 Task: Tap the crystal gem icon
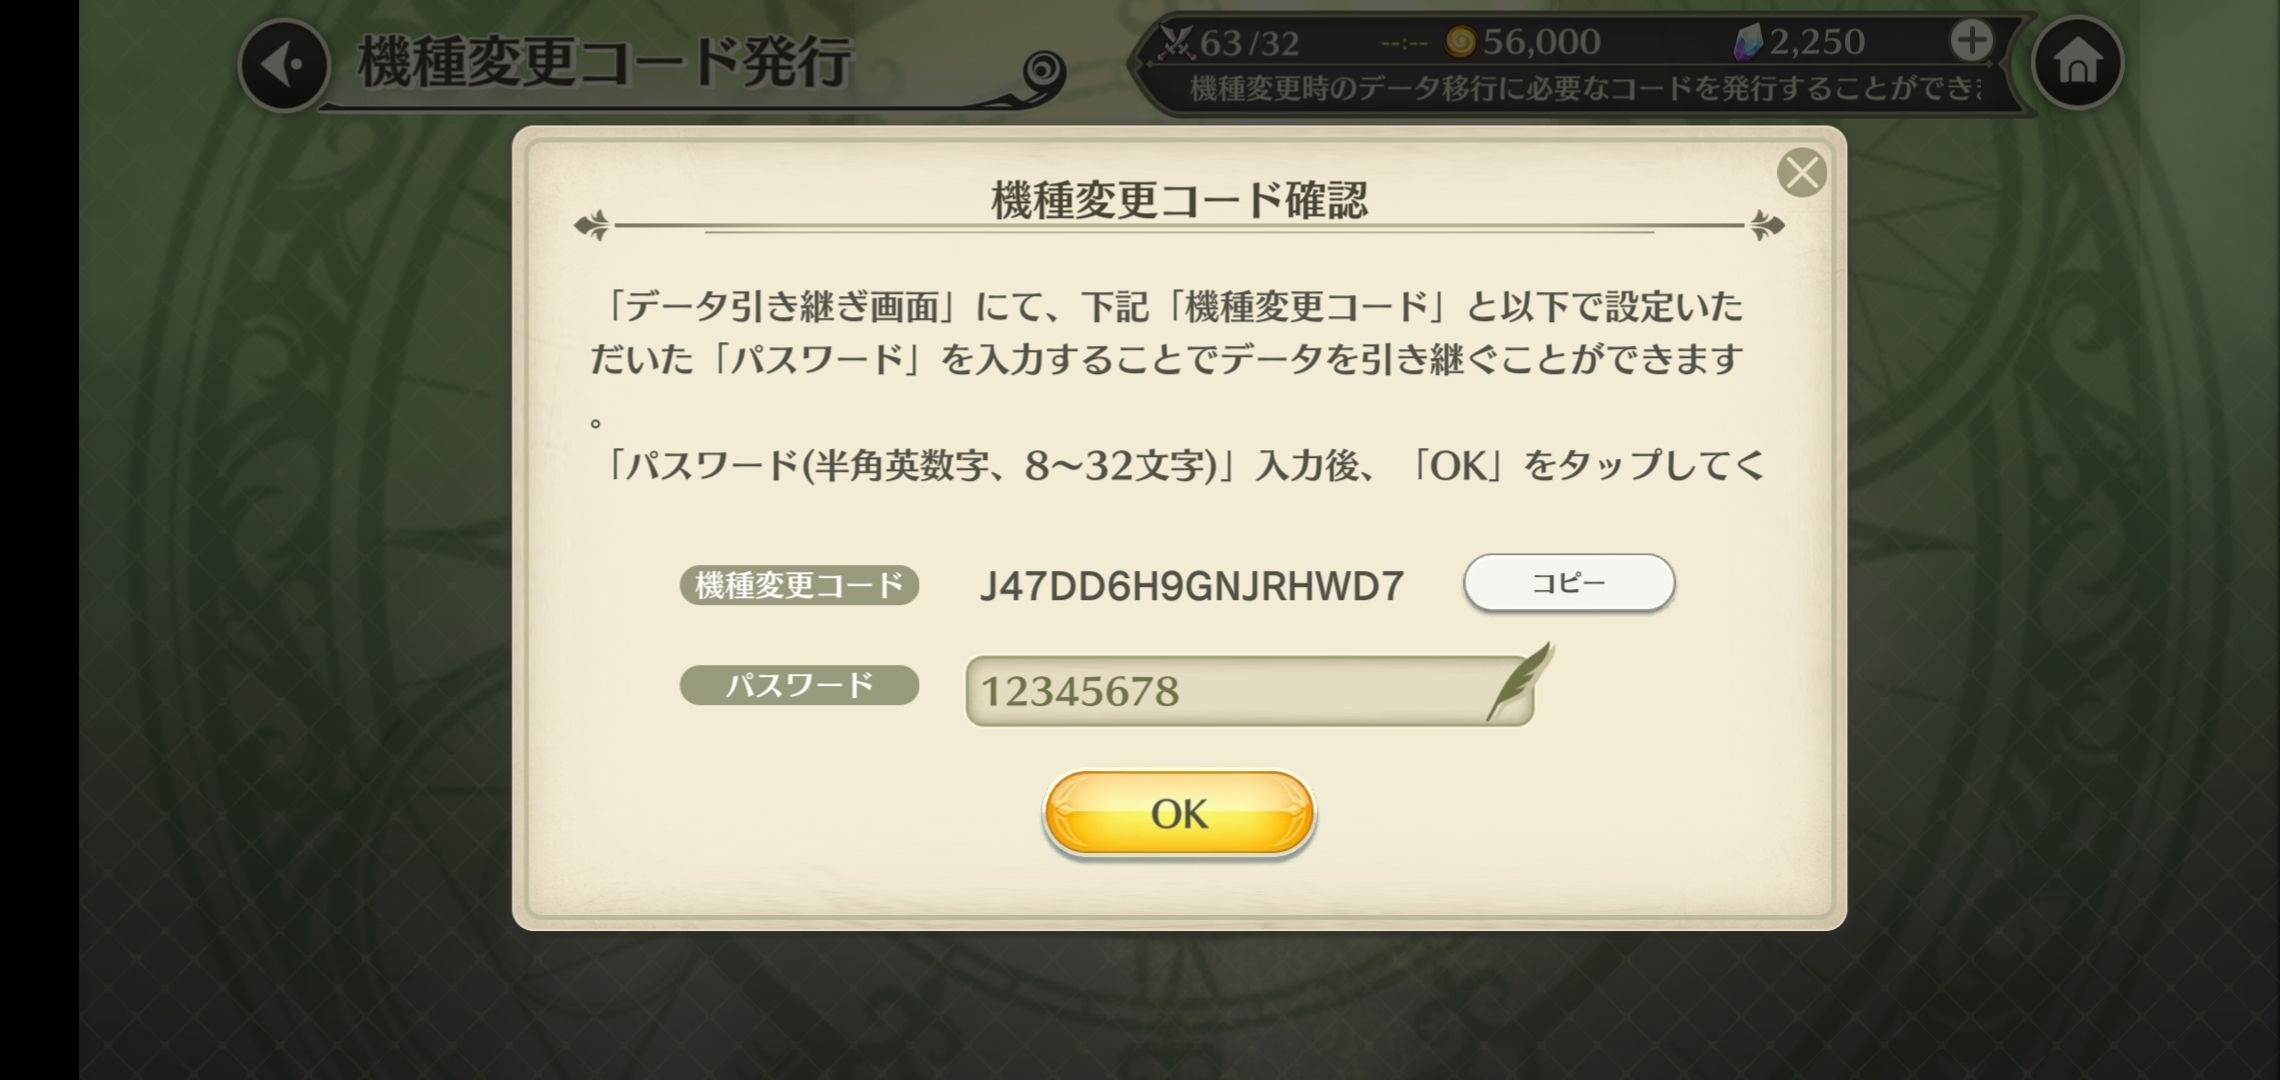pos(1748,42)
